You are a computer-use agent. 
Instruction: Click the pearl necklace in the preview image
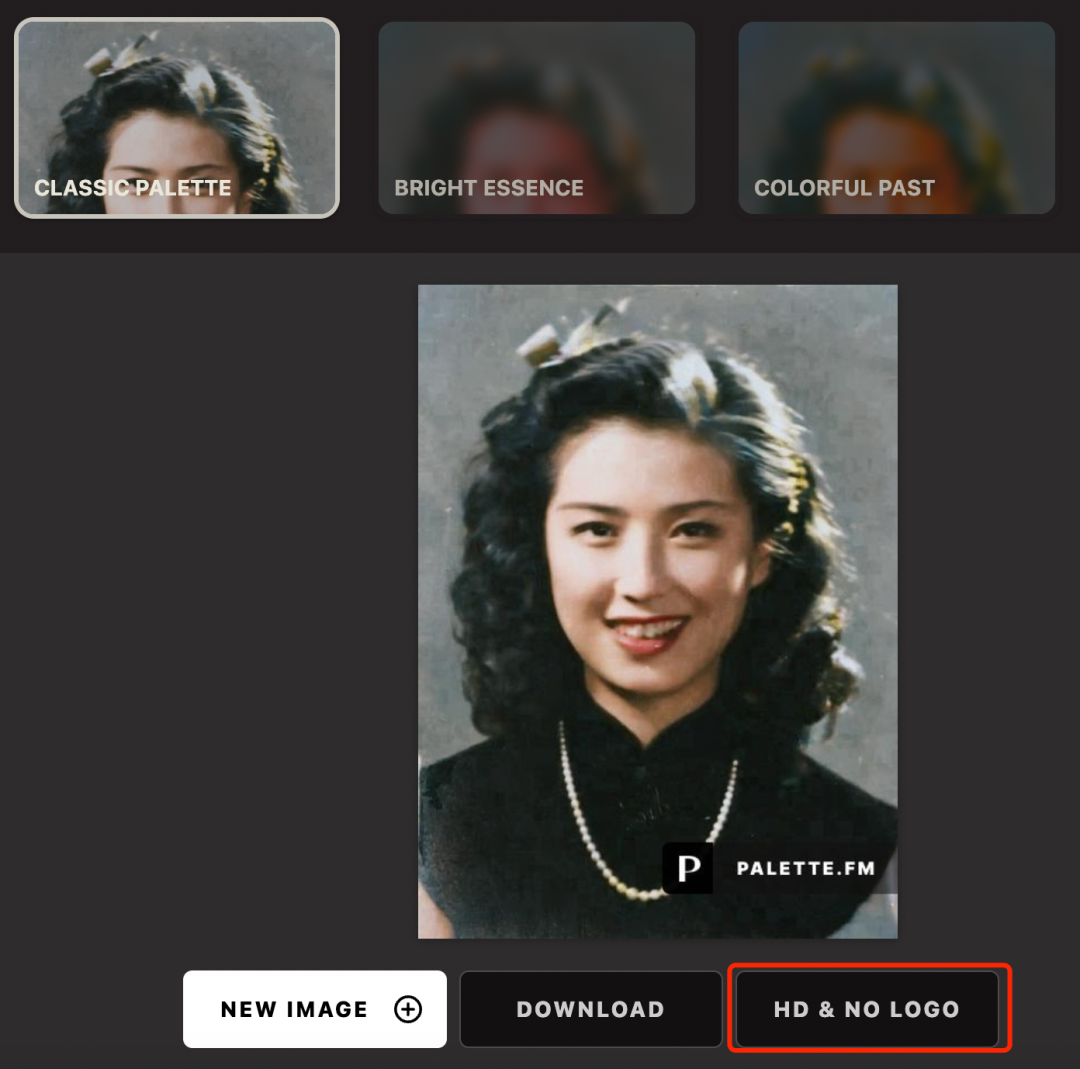580,810
